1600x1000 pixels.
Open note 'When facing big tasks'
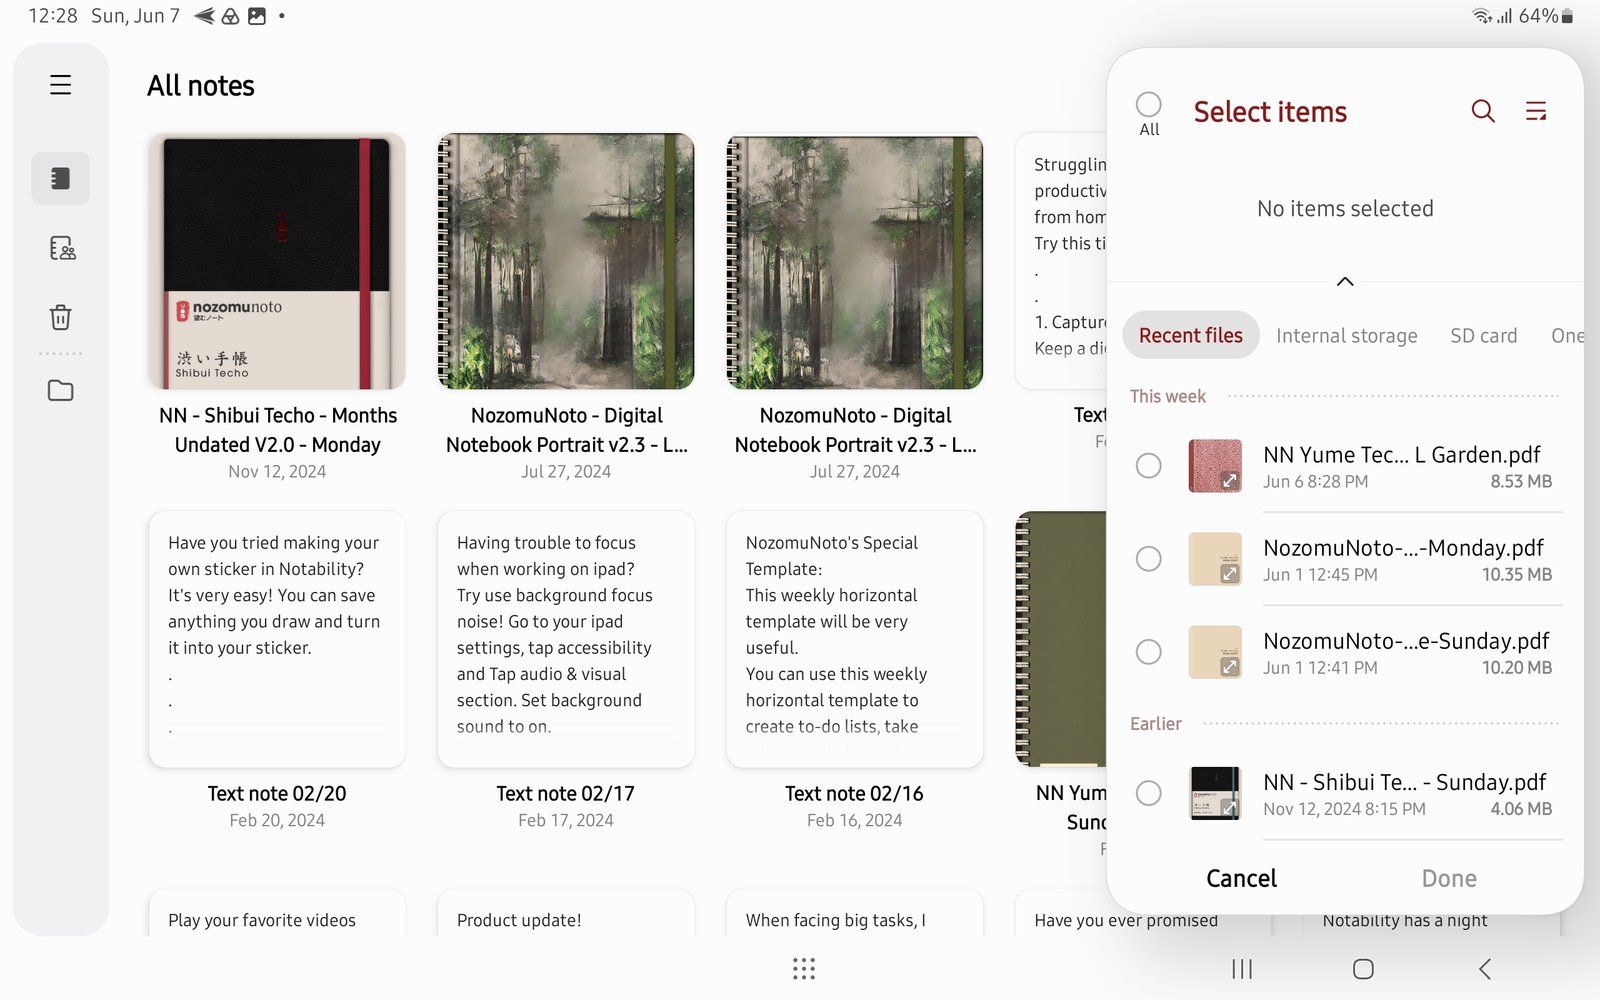[x=855, y=912]
